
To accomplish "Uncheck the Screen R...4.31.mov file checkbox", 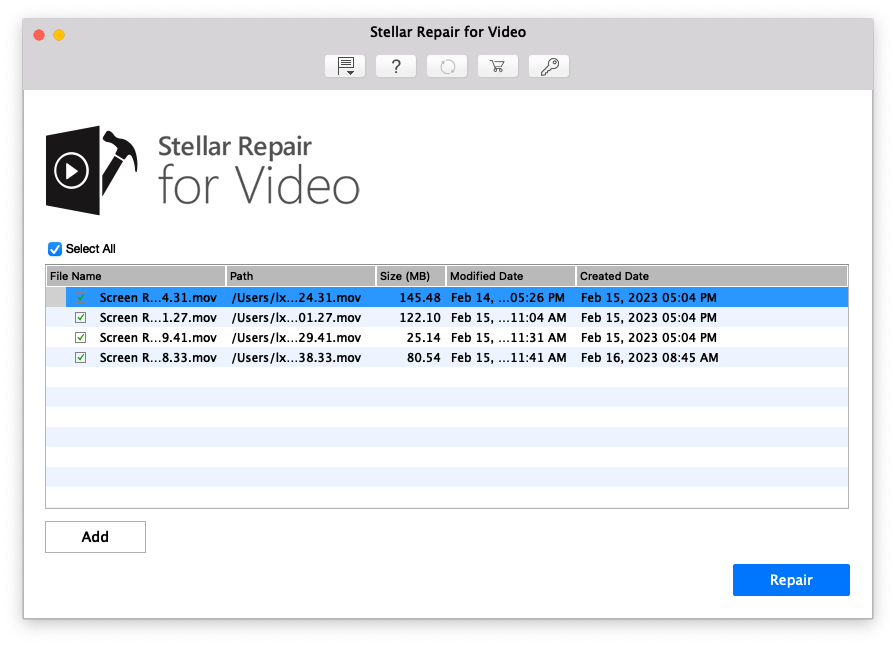I will [81, 297].
